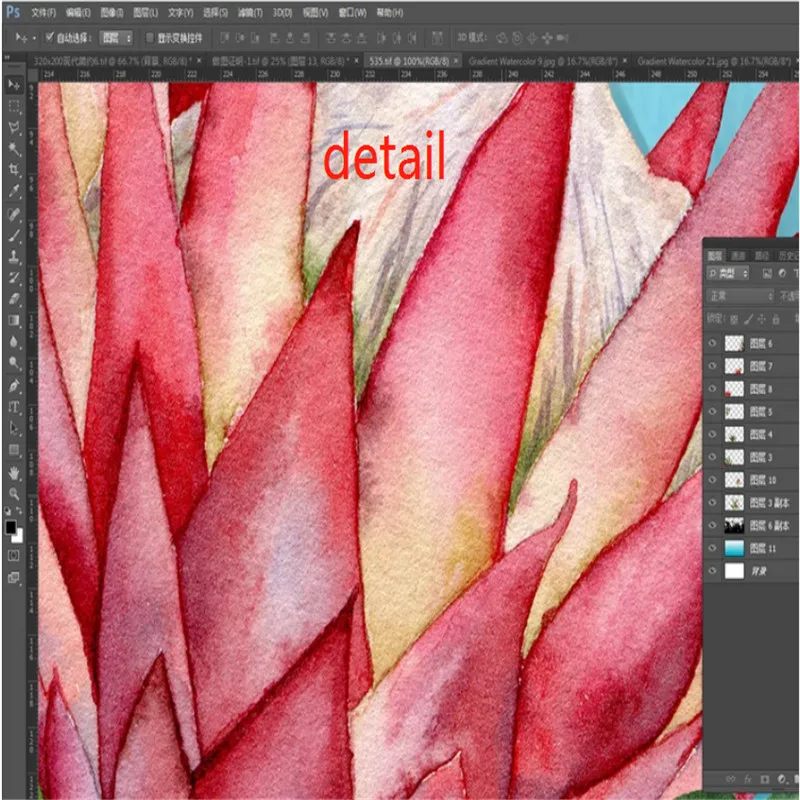Select the Rectangle shape tool
The height and width of the screenshot is (800, 800).
(x=14, y=450)
